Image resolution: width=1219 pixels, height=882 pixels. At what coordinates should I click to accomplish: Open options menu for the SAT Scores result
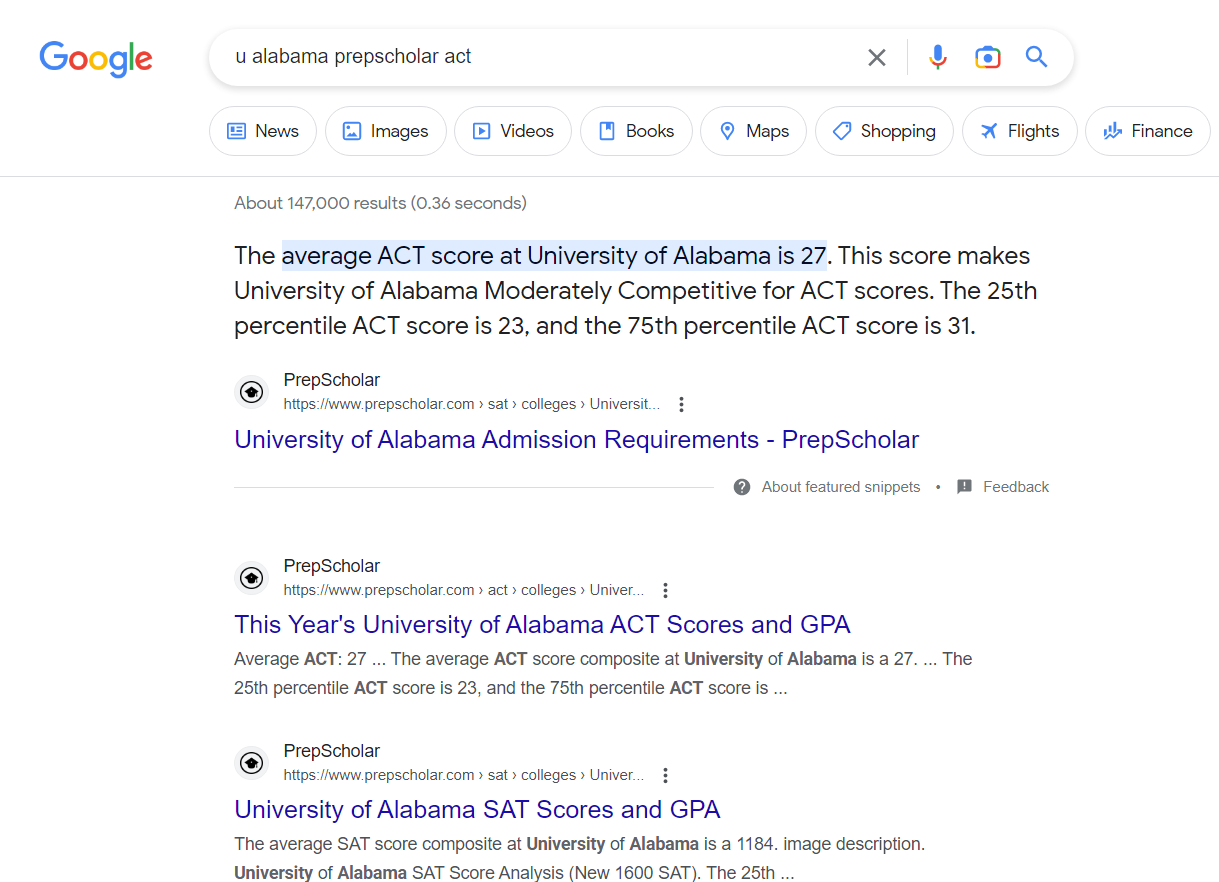[x=665, y=775]
